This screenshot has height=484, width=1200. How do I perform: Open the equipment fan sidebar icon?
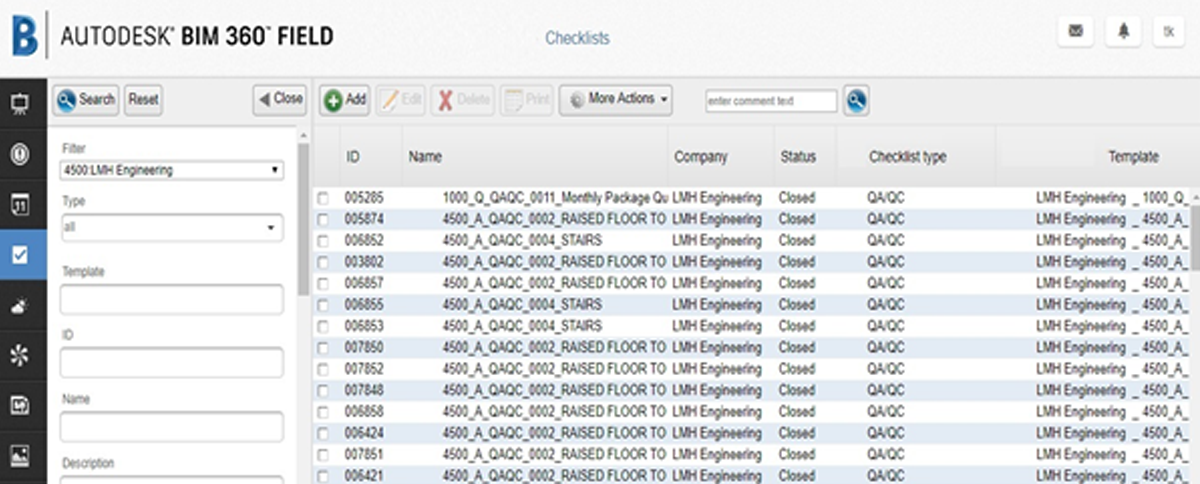tap(20, 356)
